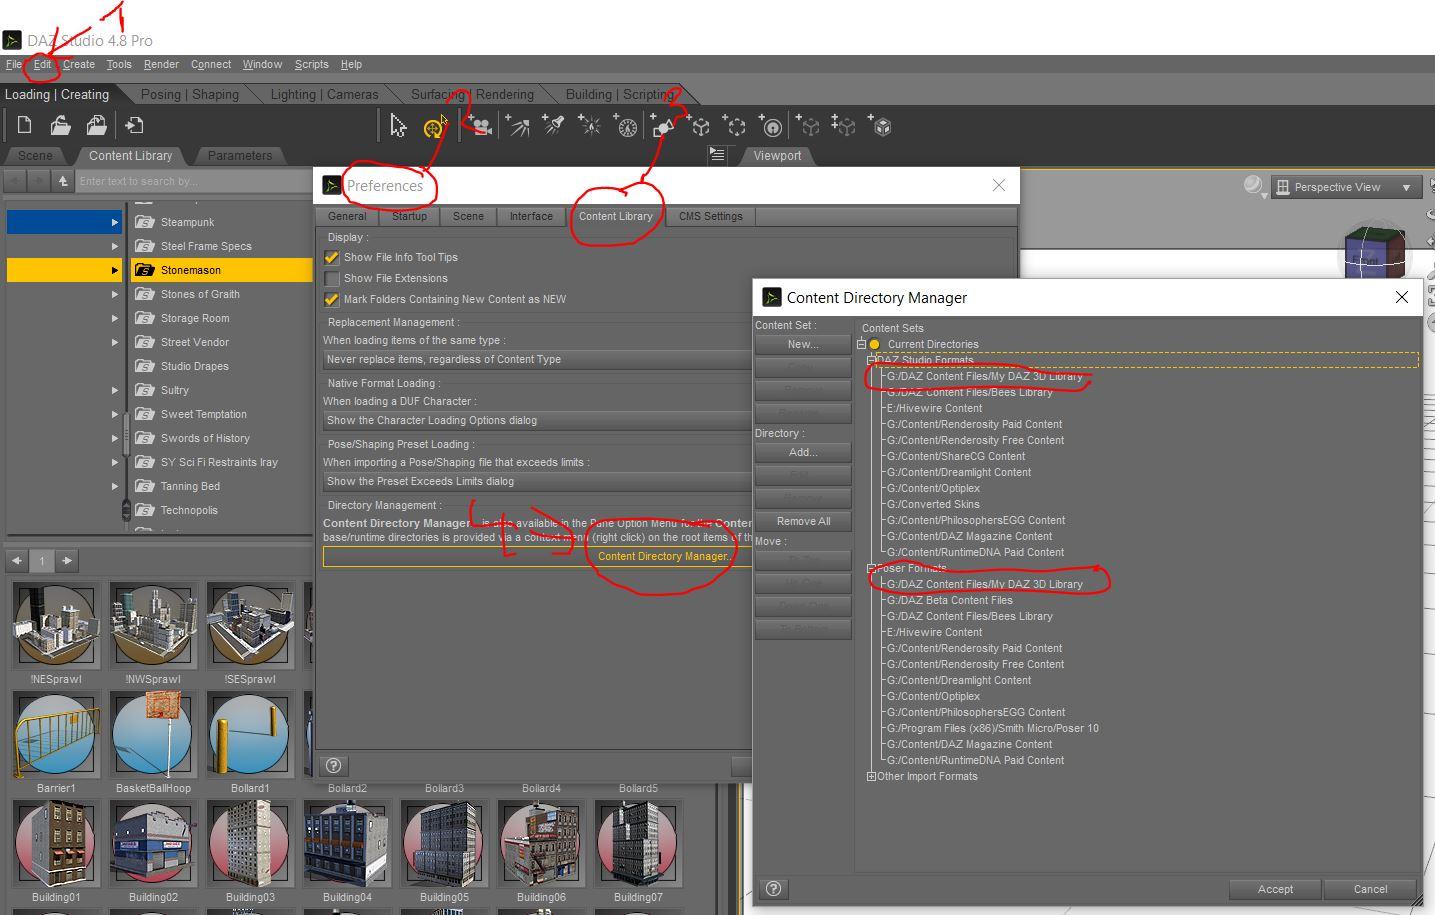Open the 'Never replace items' dropdown
Screen dimensions: 1435x915
click(x=537, y=360)
